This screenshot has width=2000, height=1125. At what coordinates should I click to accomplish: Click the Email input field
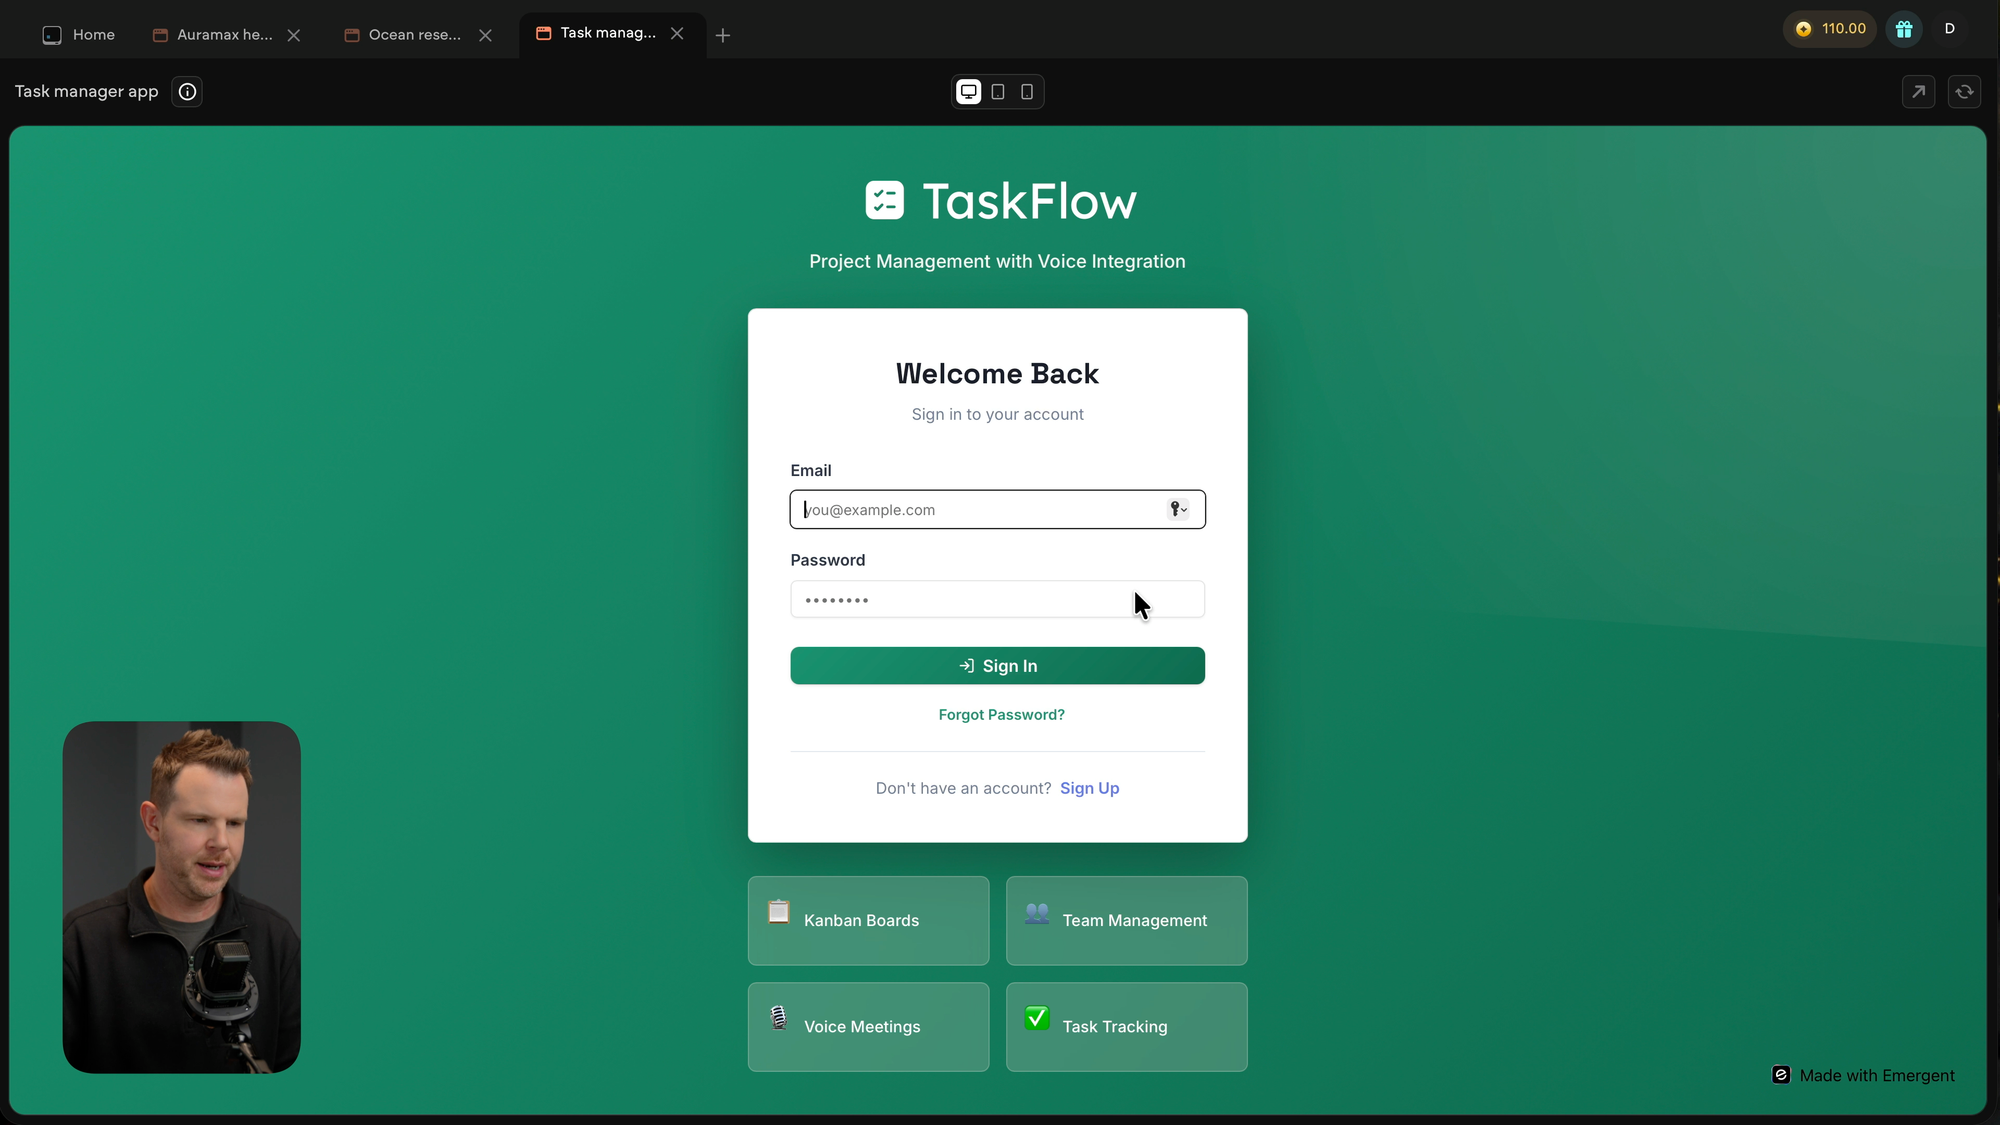point(980,510)
